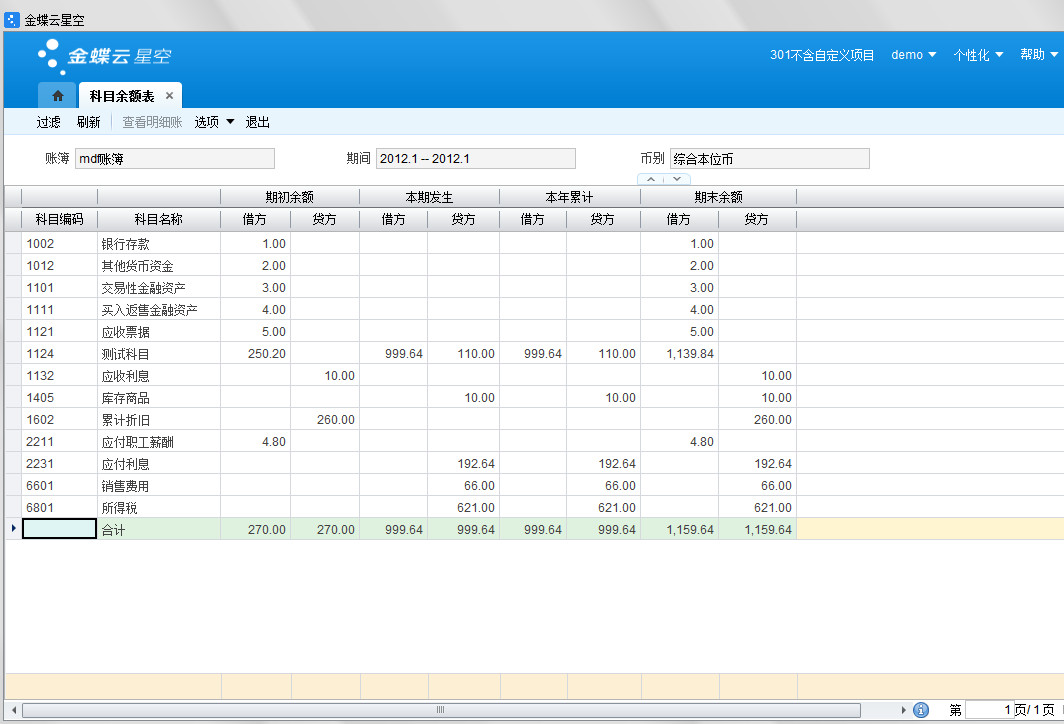This screenshot has height=724, width=1064.
Task: Click the scroll right arrow on horizontal scrollbar
Action: pos(904,710)
